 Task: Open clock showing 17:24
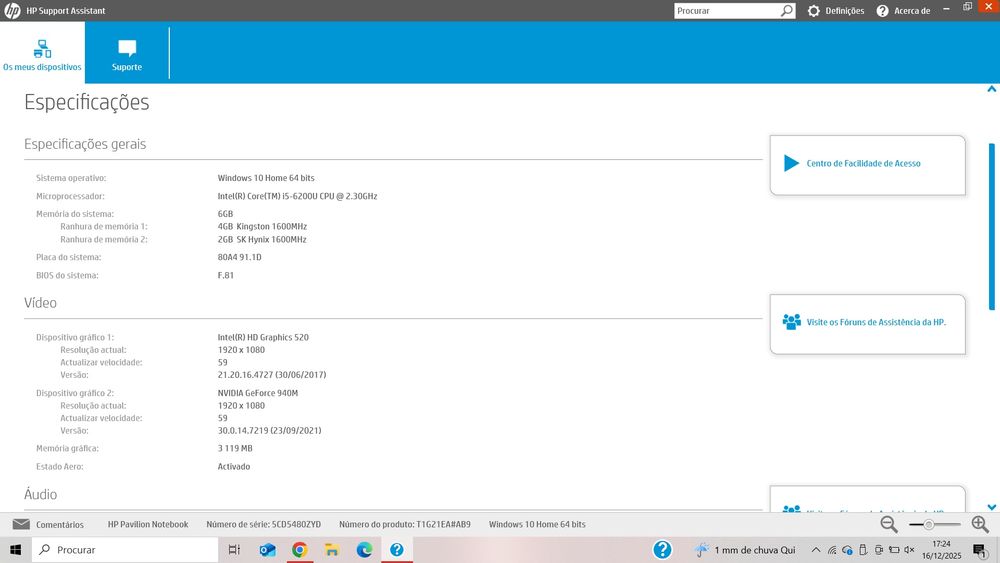(x=941, y=550)
